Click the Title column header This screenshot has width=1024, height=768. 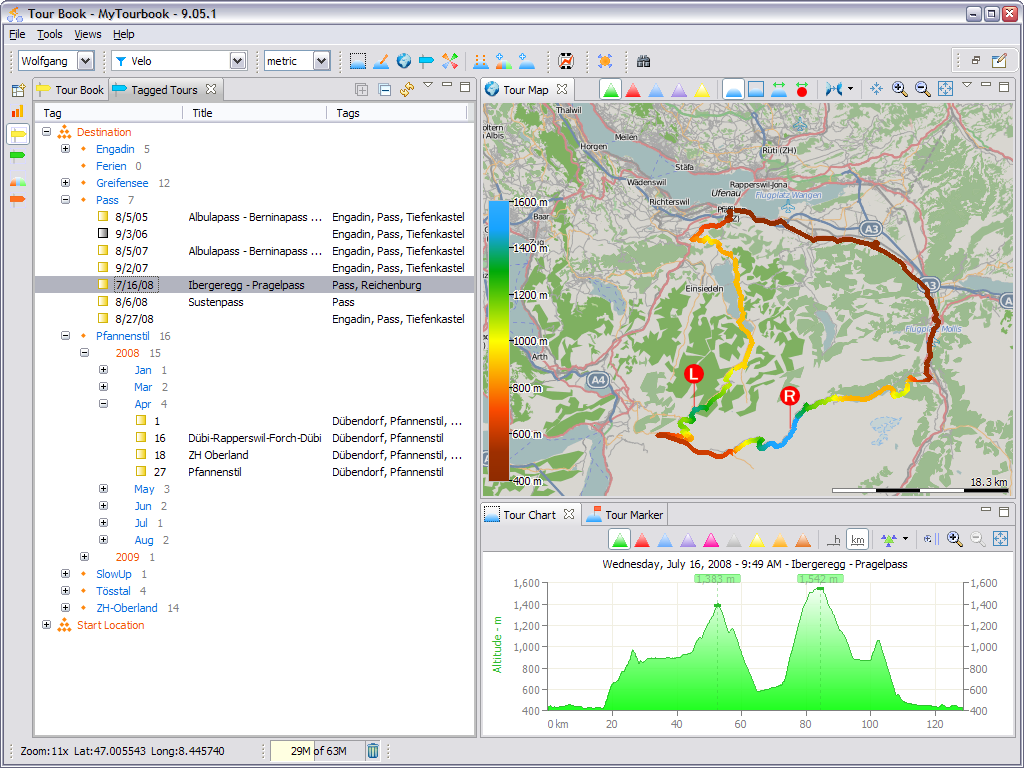255,113
